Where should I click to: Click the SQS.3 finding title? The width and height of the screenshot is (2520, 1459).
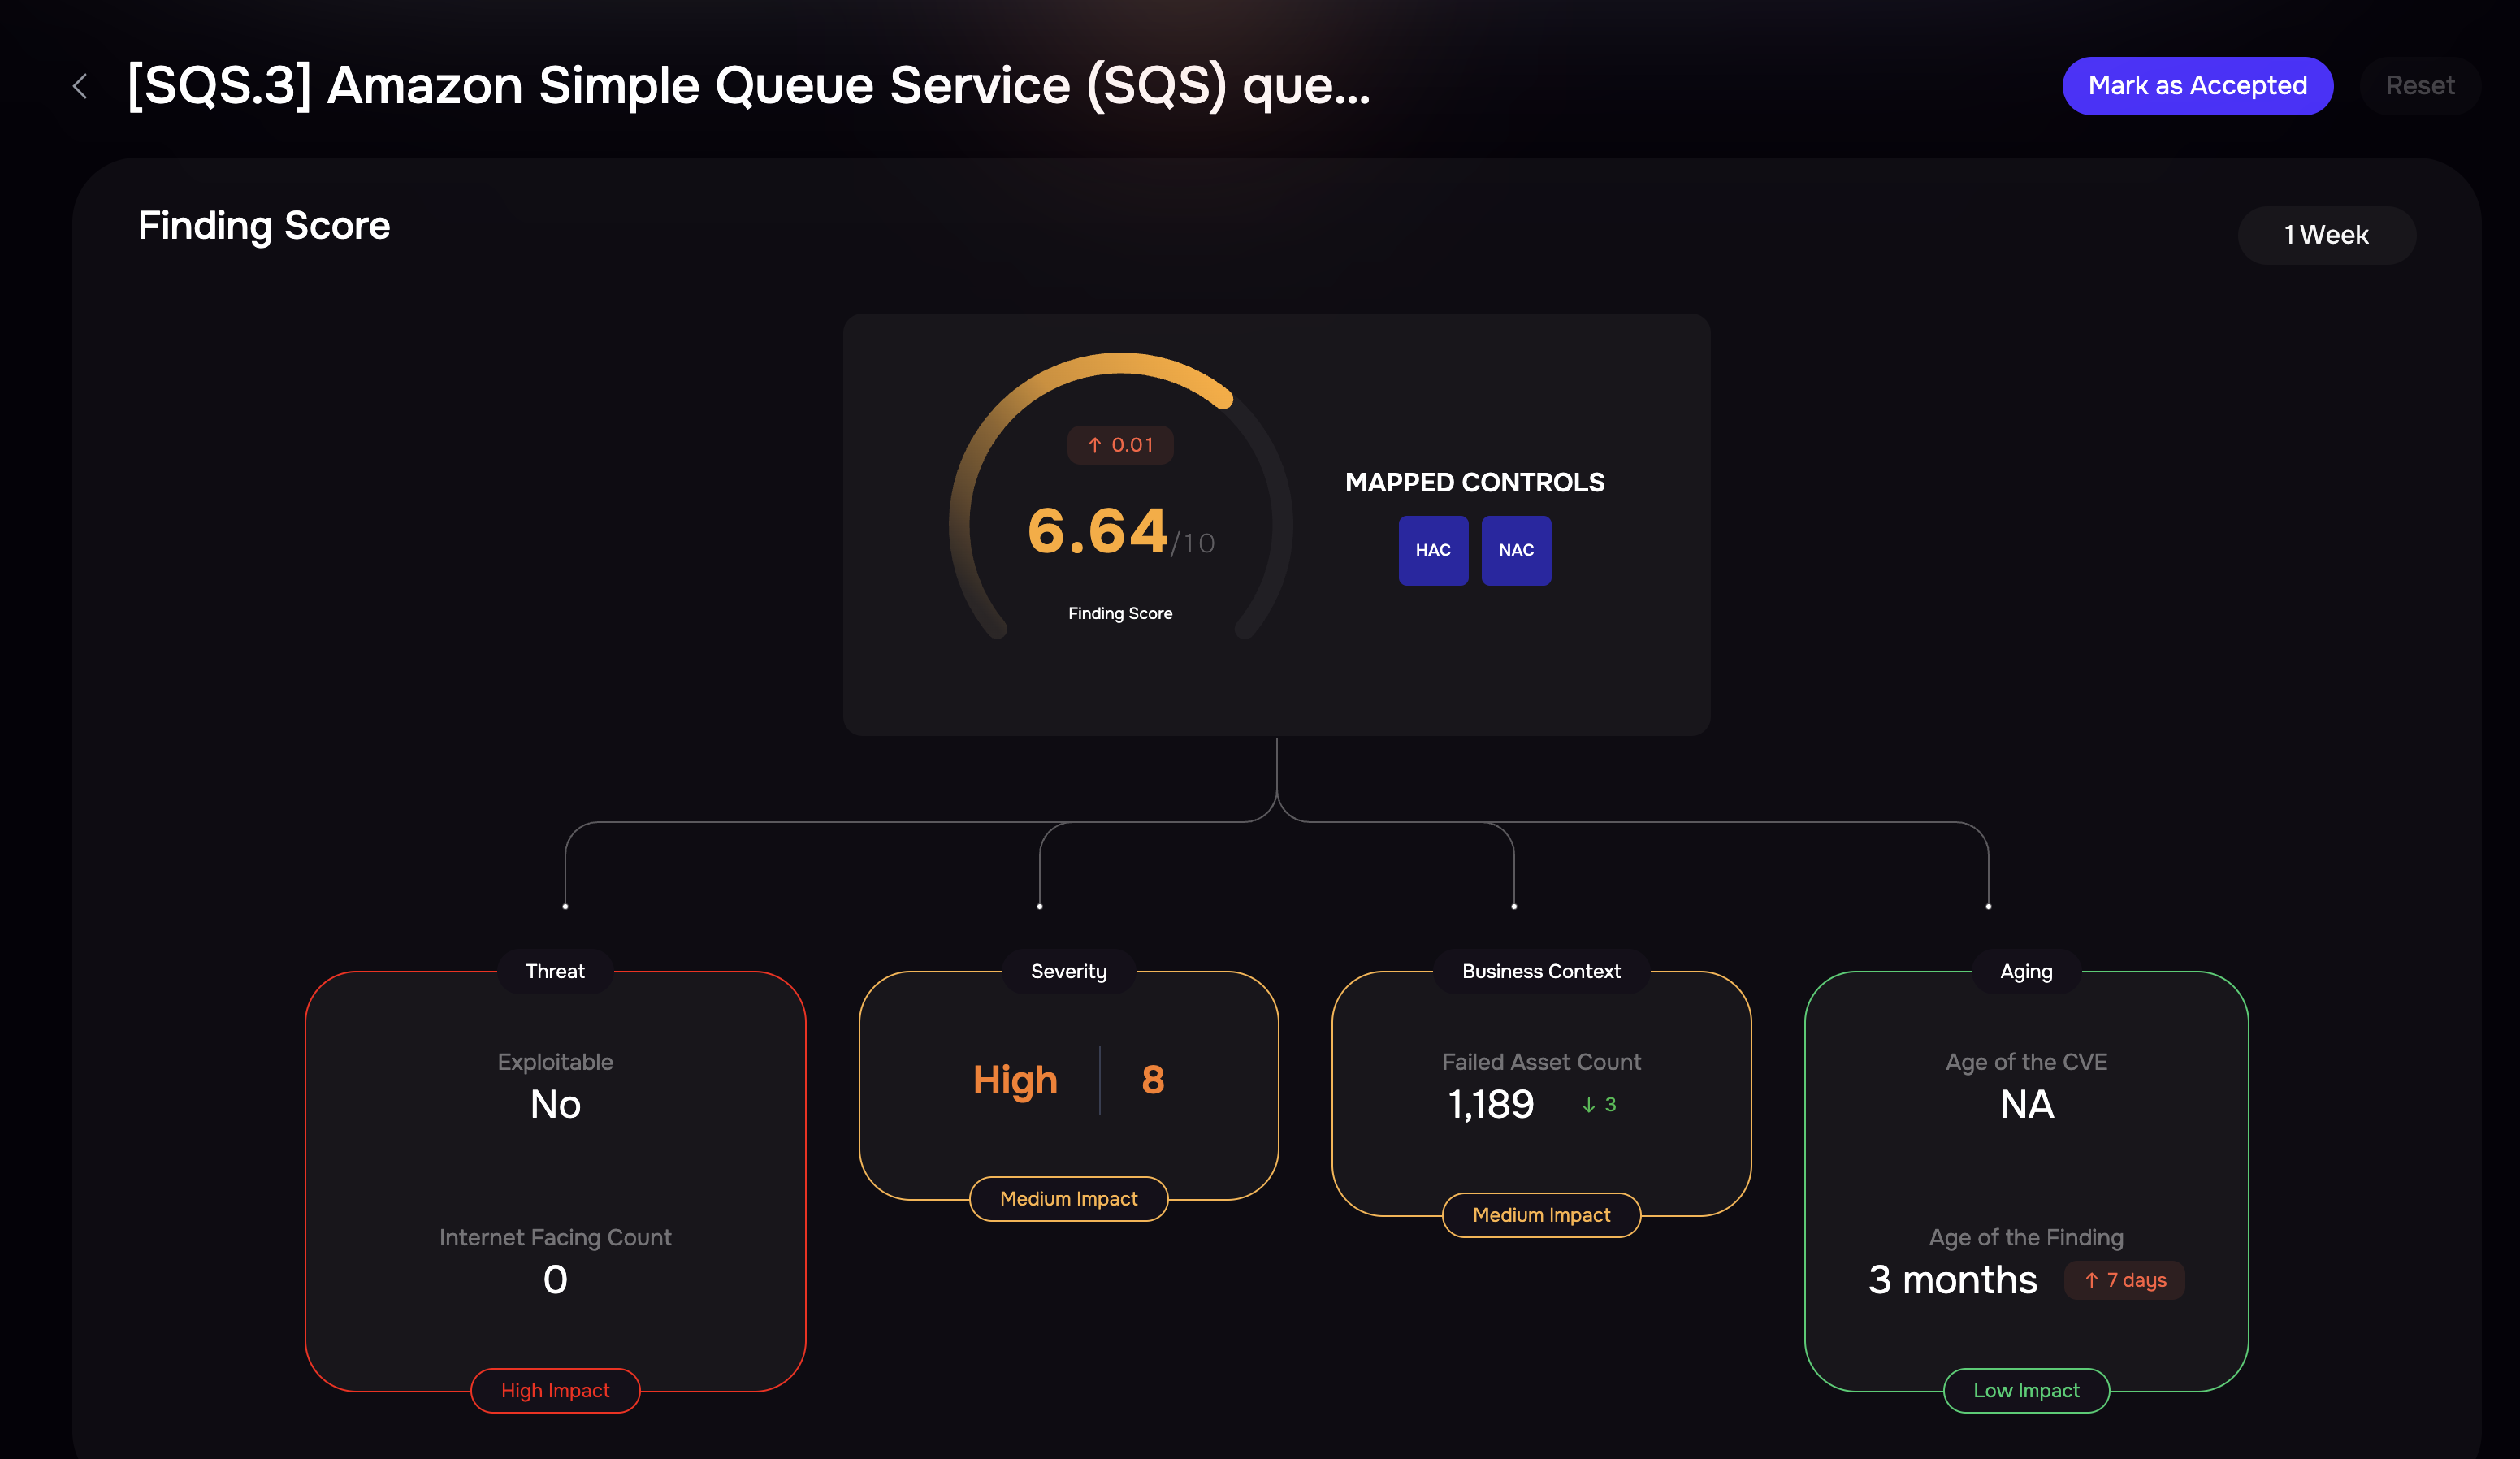748,86
